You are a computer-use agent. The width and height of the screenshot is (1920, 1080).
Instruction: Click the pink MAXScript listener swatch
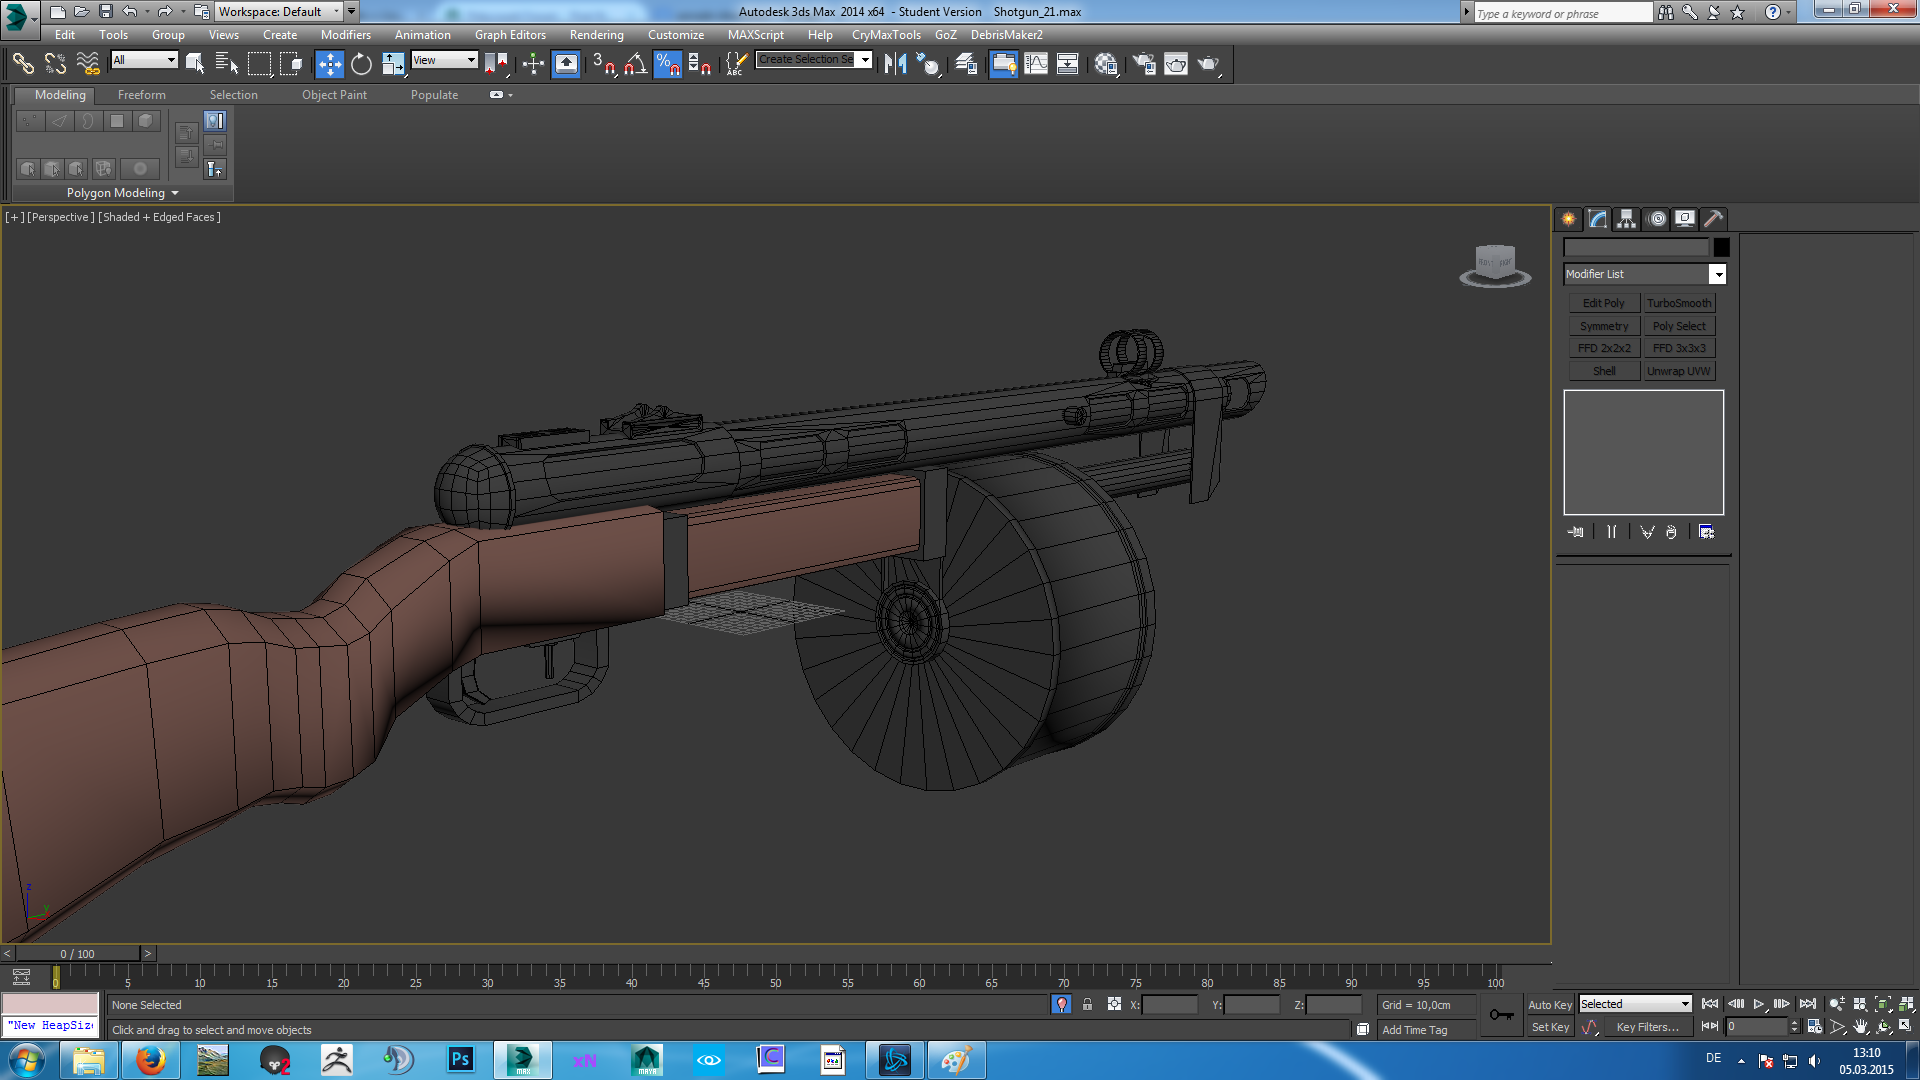point(51,1003)
